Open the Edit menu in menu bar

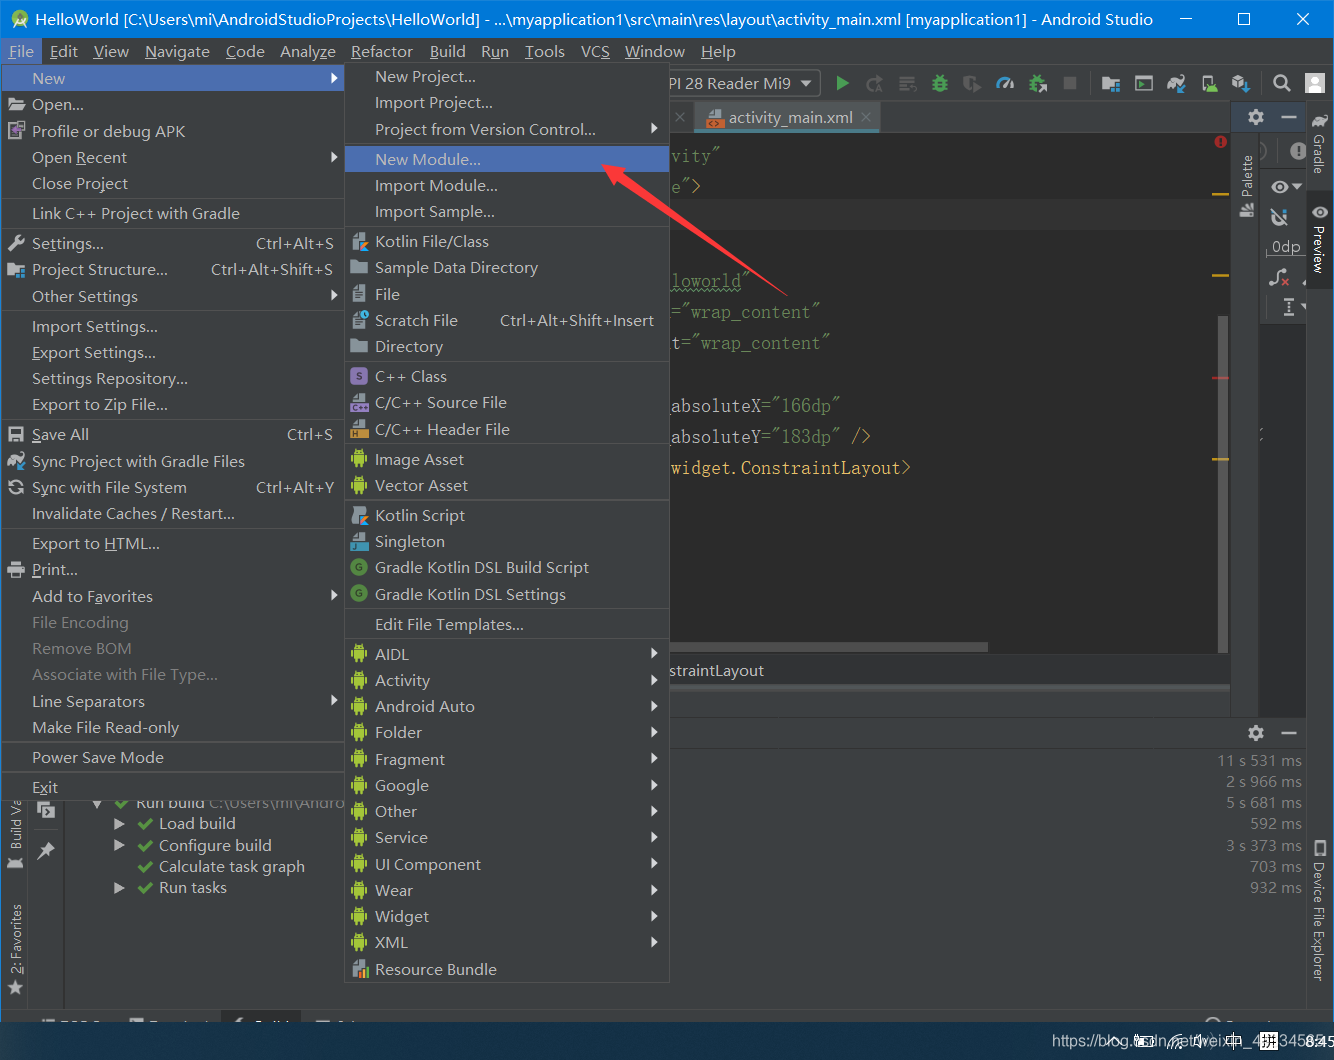click(x=64, y=51)
